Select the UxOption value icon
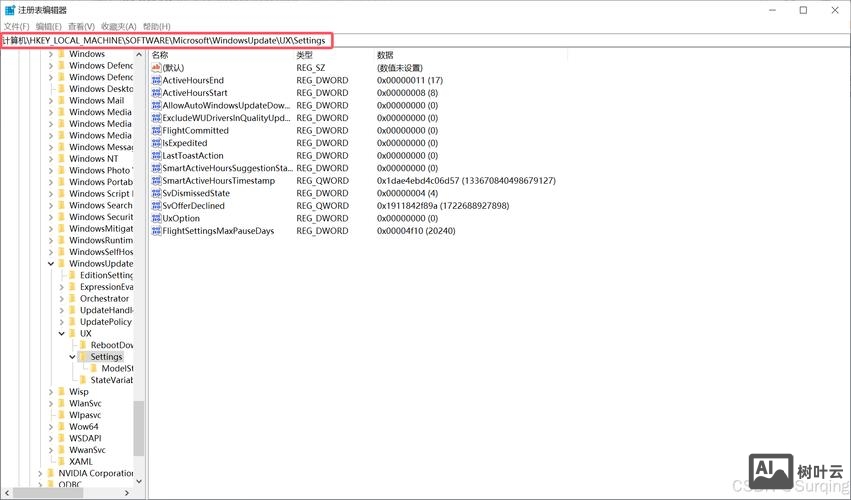The image size is (851, 500). 156,218
